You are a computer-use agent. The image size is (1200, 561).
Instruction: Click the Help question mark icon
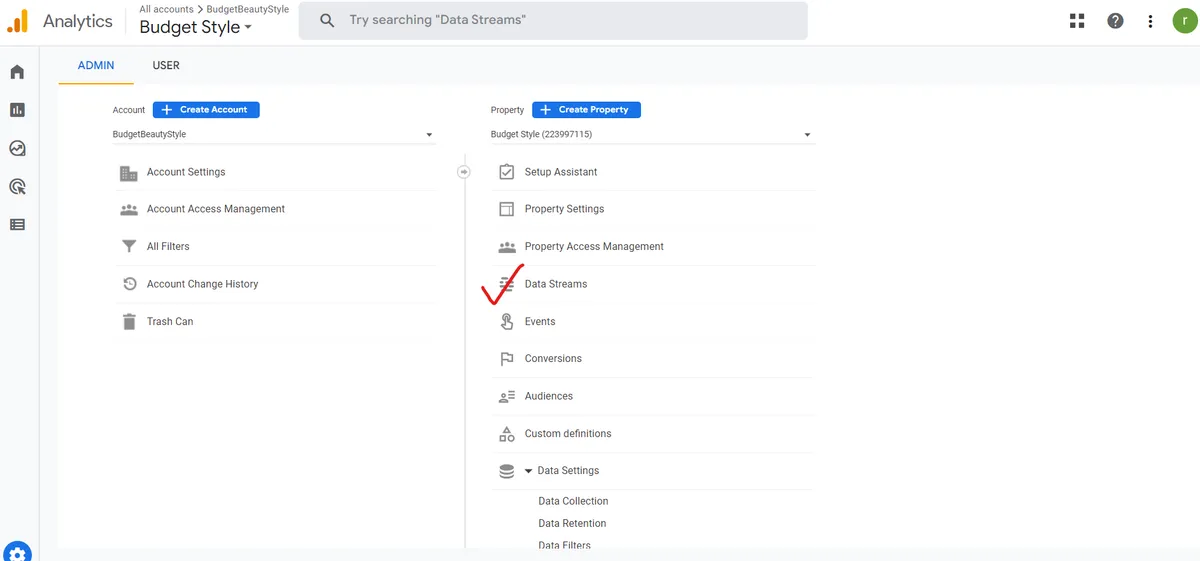coord(1115,21)
